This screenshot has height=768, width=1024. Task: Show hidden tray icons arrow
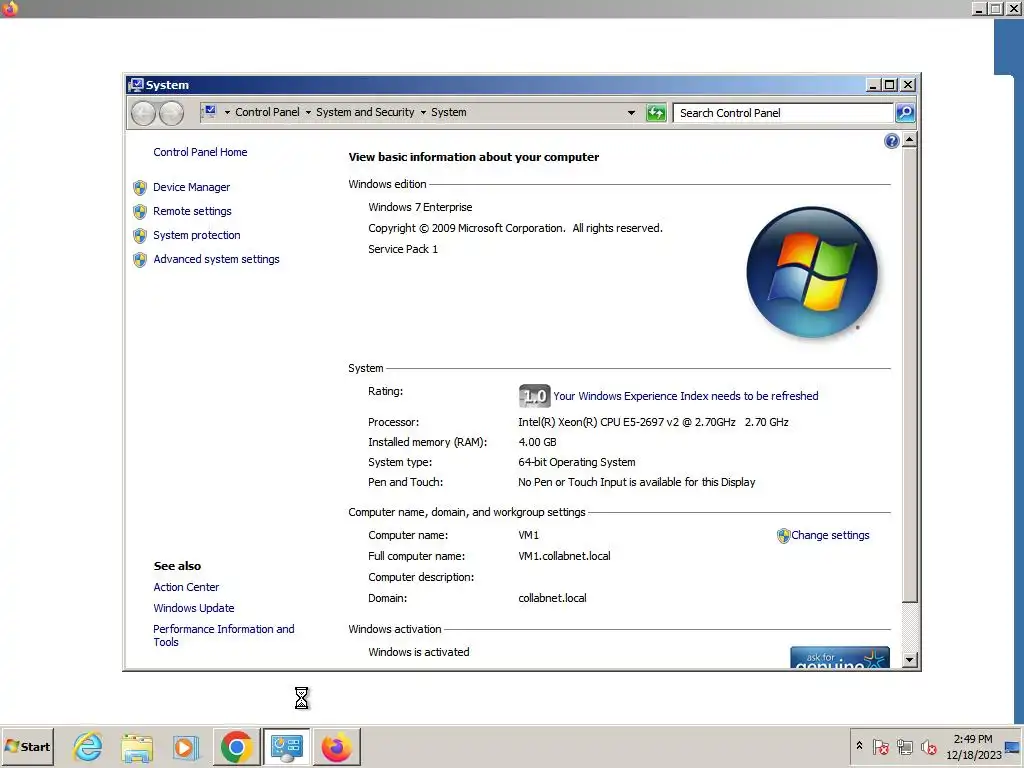[859, 746]
